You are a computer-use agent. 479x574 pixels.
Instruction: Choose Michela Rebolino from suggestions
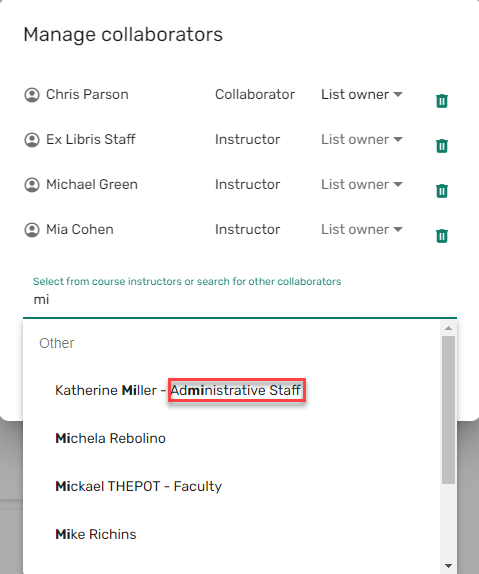pyautogui.click(x=232, y=438)
